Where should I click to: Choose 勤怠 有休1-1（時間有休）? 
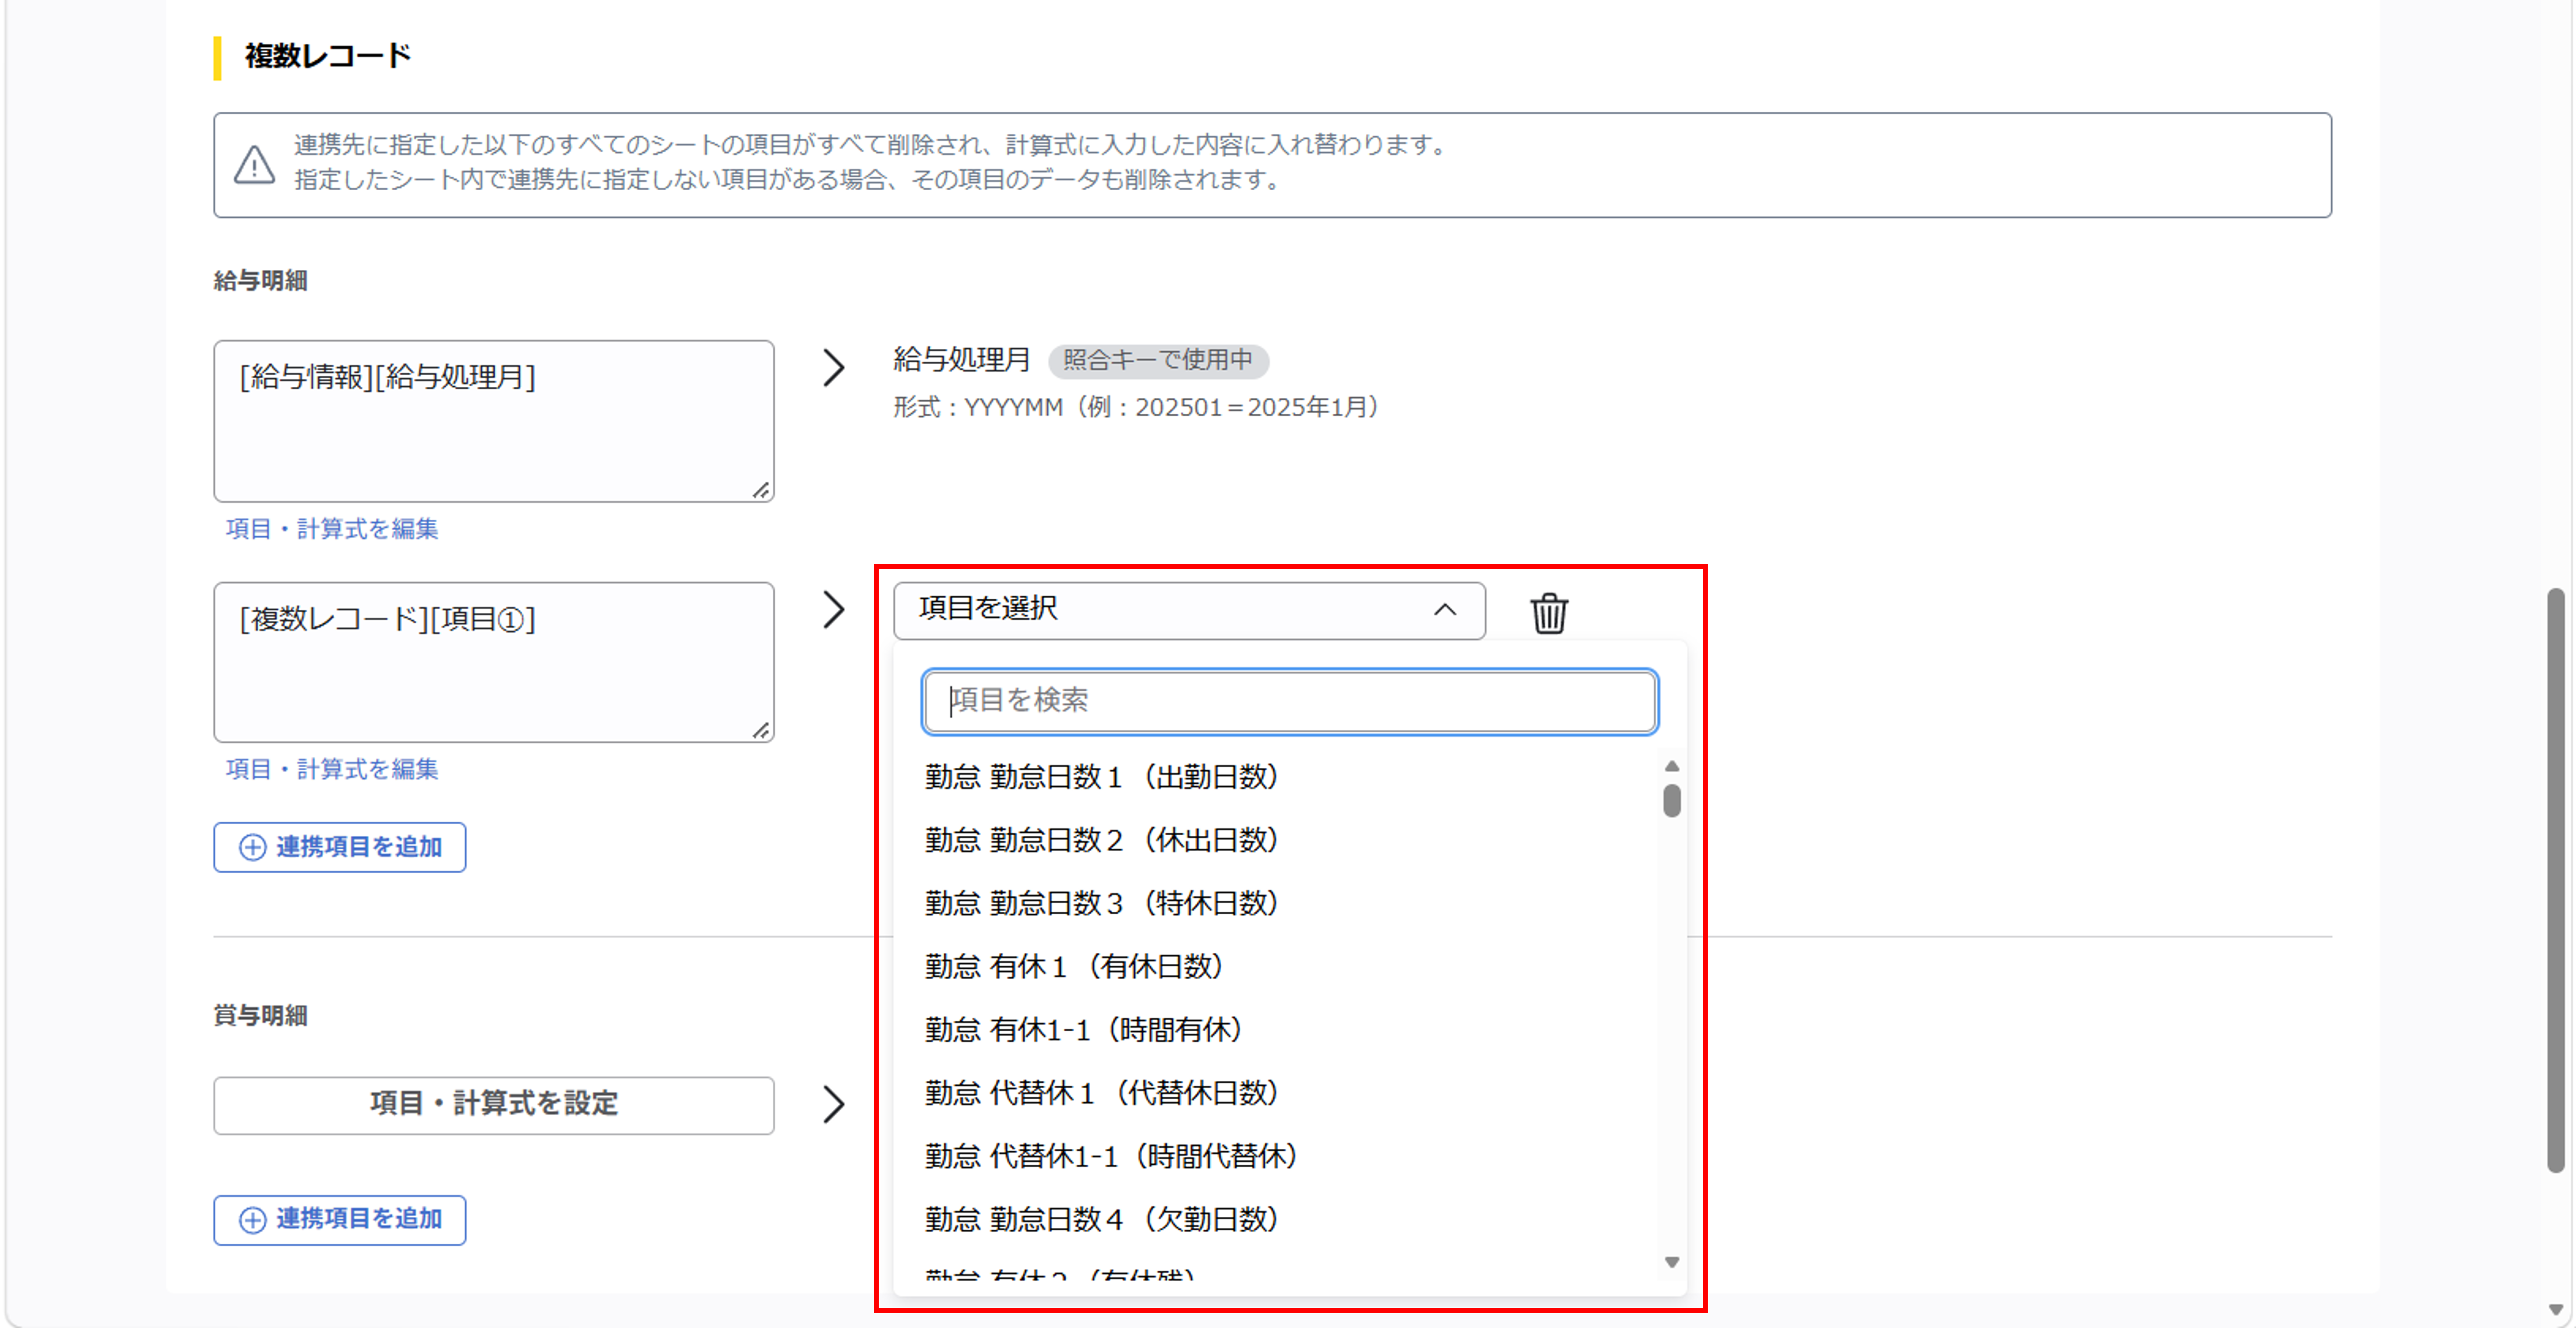click(1084, 1029)
